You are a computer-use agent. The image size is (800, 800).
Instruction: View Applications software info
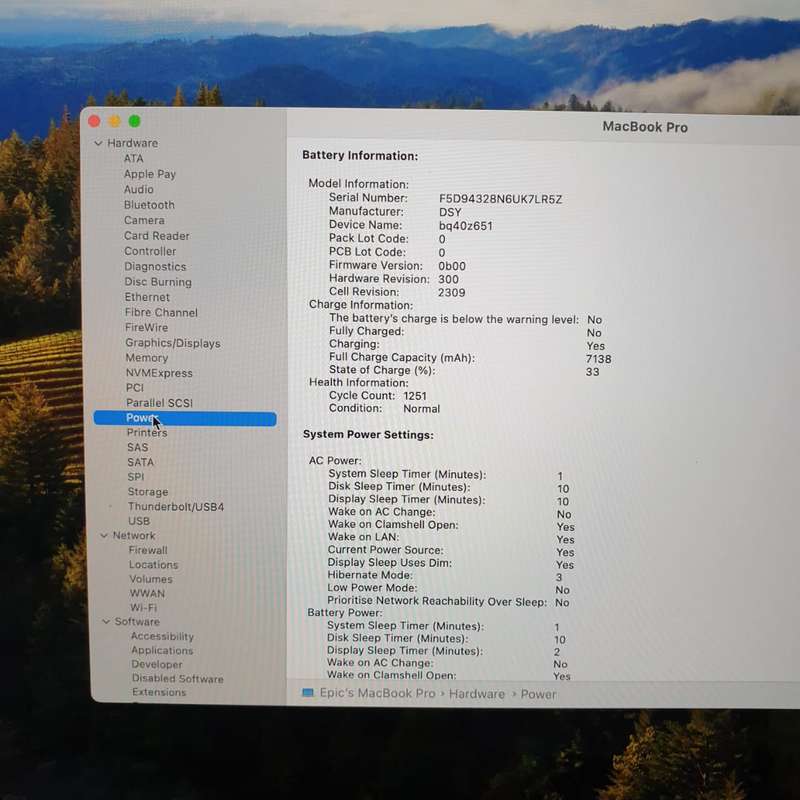tap(162, 651)
